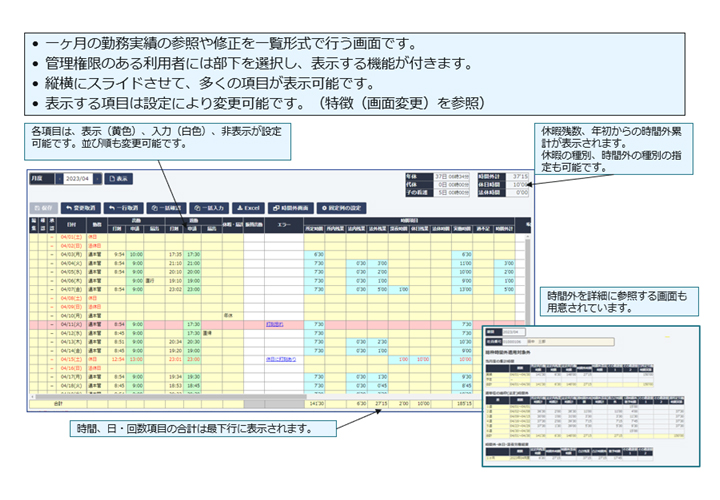
Task: Select the 04/04(火) date cell
Action: click(x=71, y=264)
